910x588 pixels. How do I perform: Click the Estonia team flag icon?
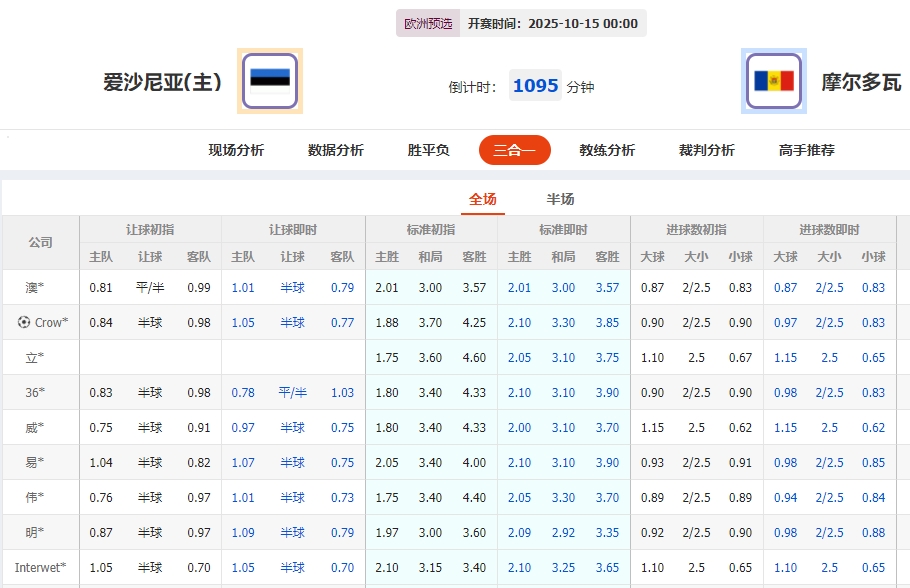point(267,80)
